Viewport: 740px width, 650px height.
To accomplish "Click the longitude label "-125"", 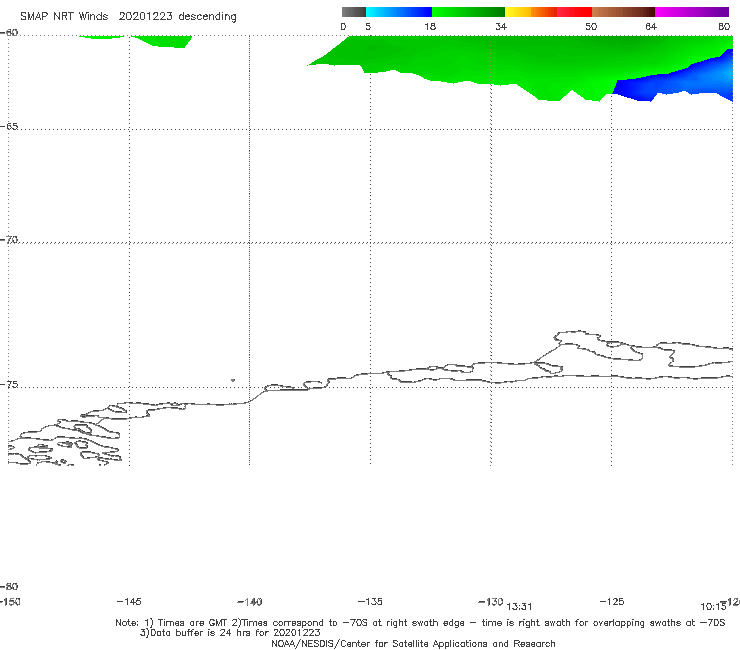I will (612, 601).
